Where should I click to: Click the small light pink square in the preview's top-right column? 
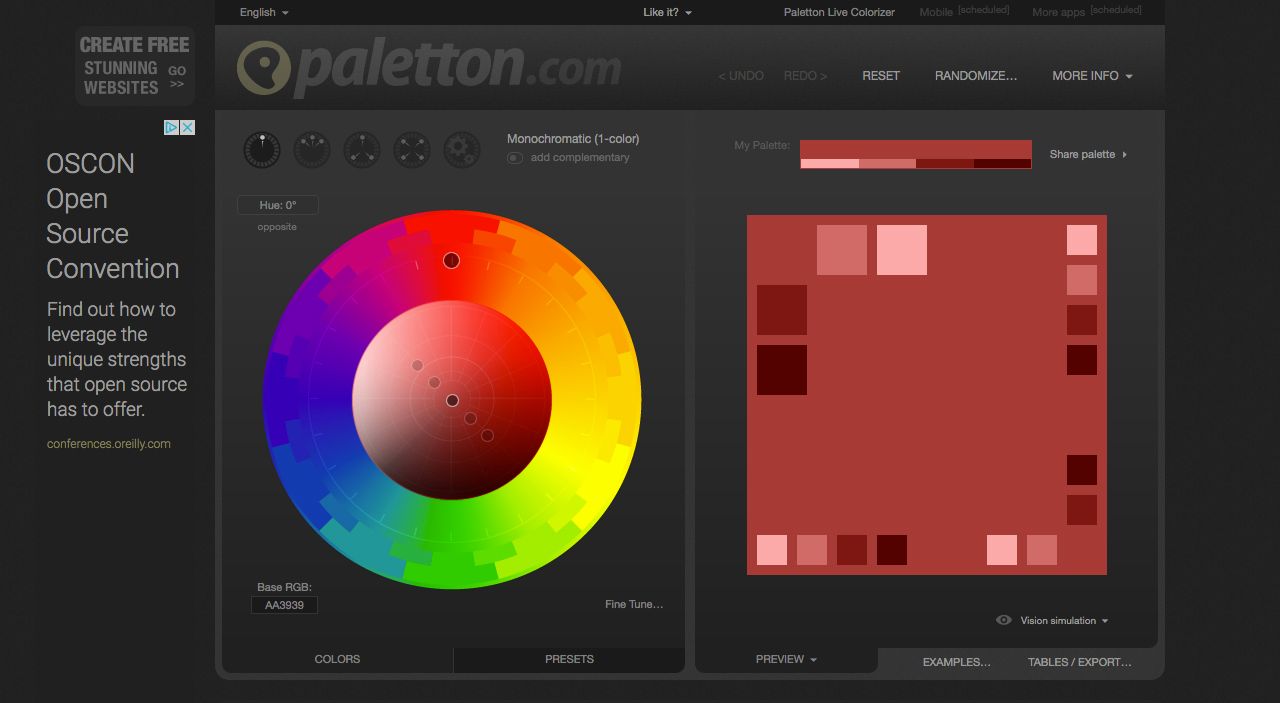[x=1082, y=240]
